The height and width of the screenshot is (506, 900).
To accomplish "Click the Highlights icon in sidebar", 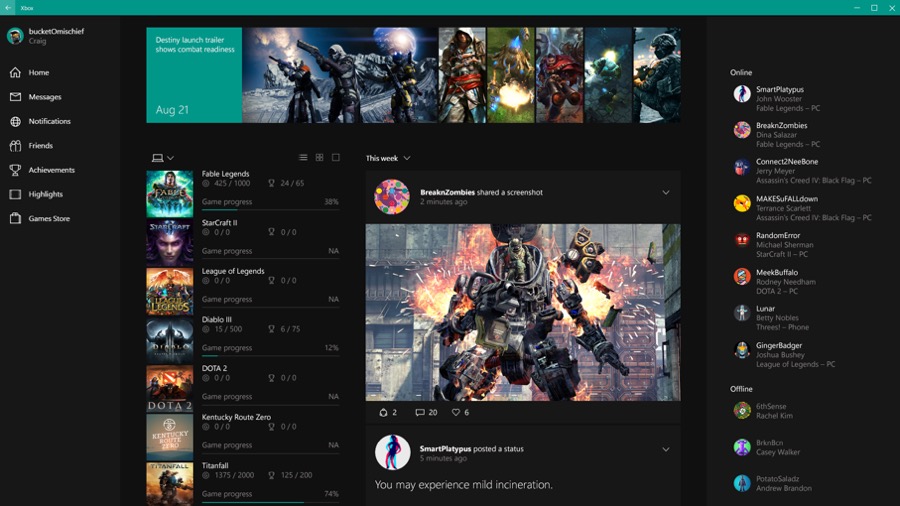I will [15, 194].
